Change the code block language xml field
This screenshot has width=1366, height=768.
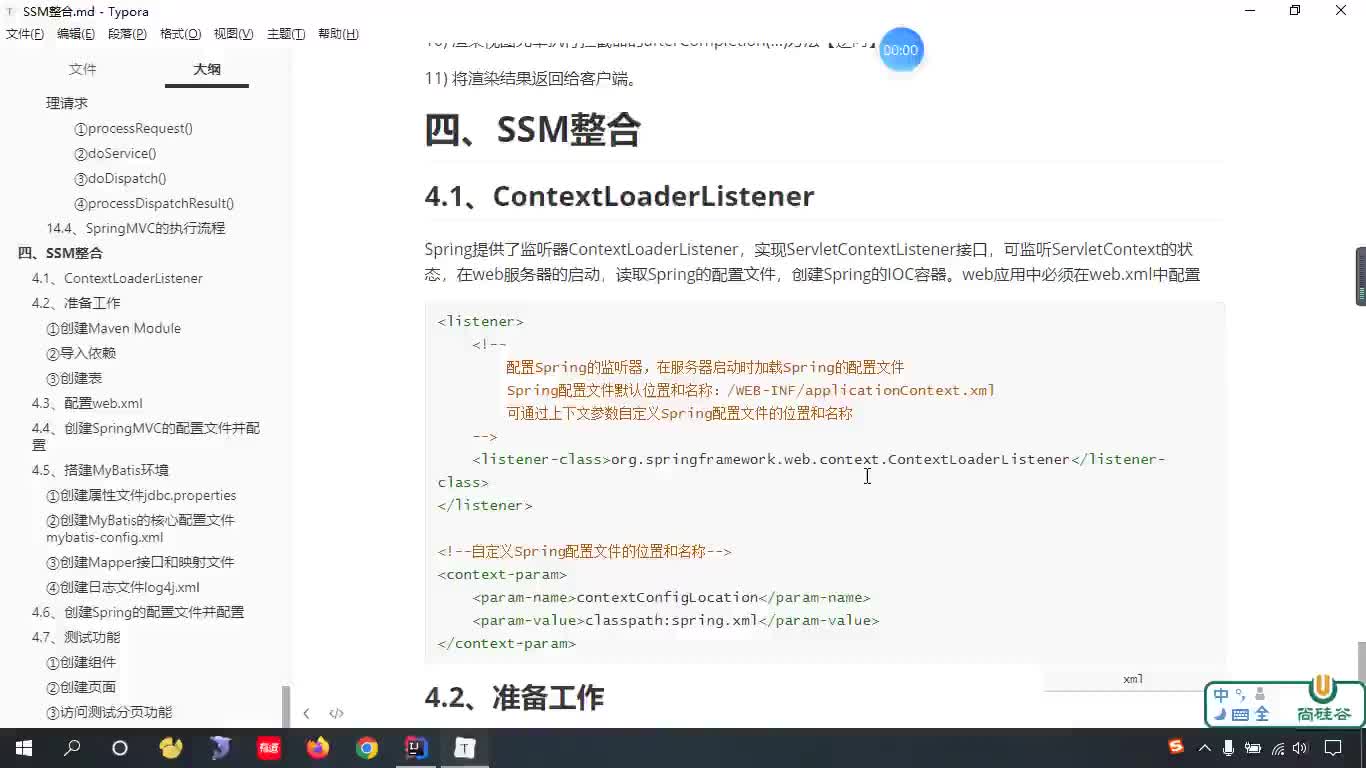1133,679
